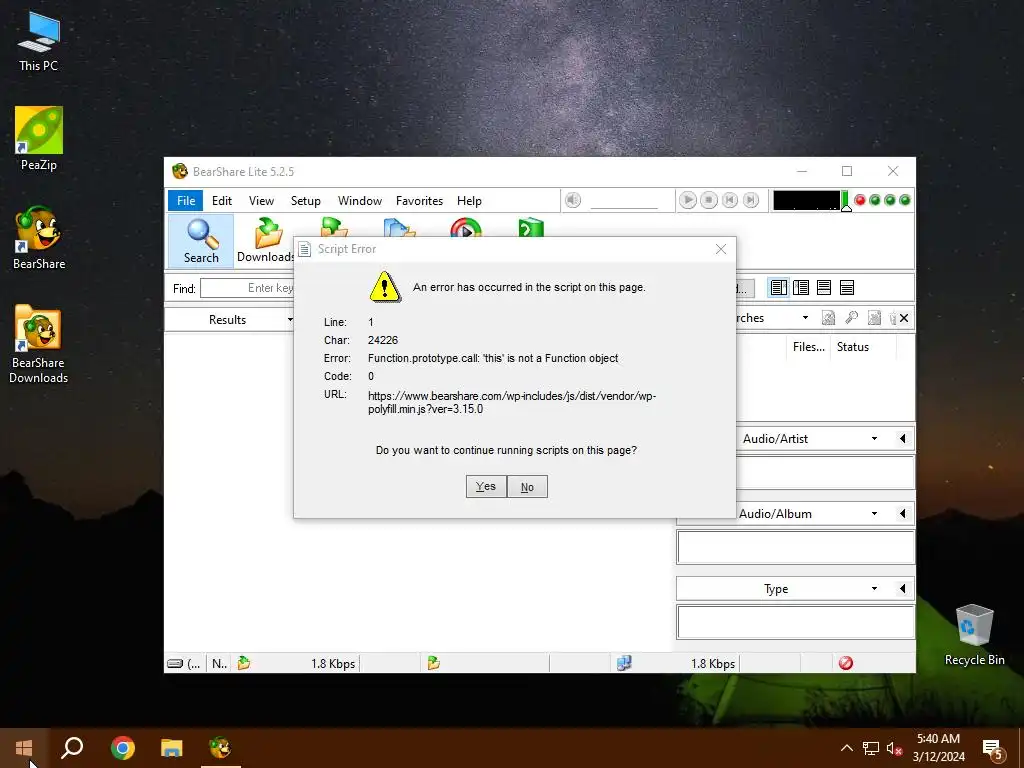Open the Windows Start menu
Image resolution: width=1024 pixels, height=768 pixels.
click(x=24, y=748)
